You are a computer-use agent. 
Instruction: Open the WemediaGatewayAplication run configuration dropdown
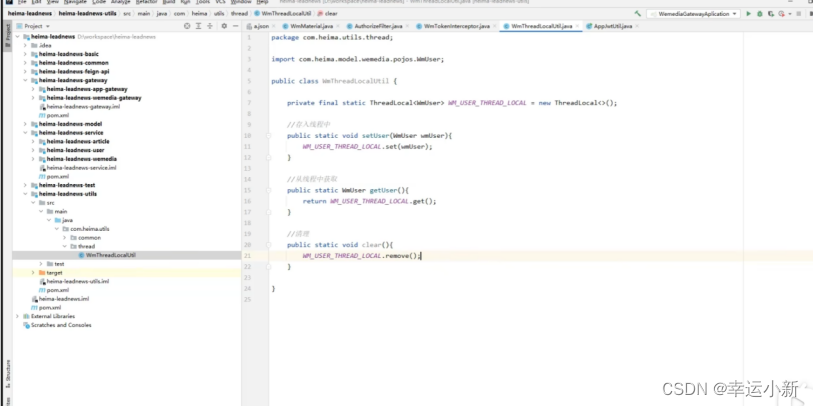[x=694, y=14]
